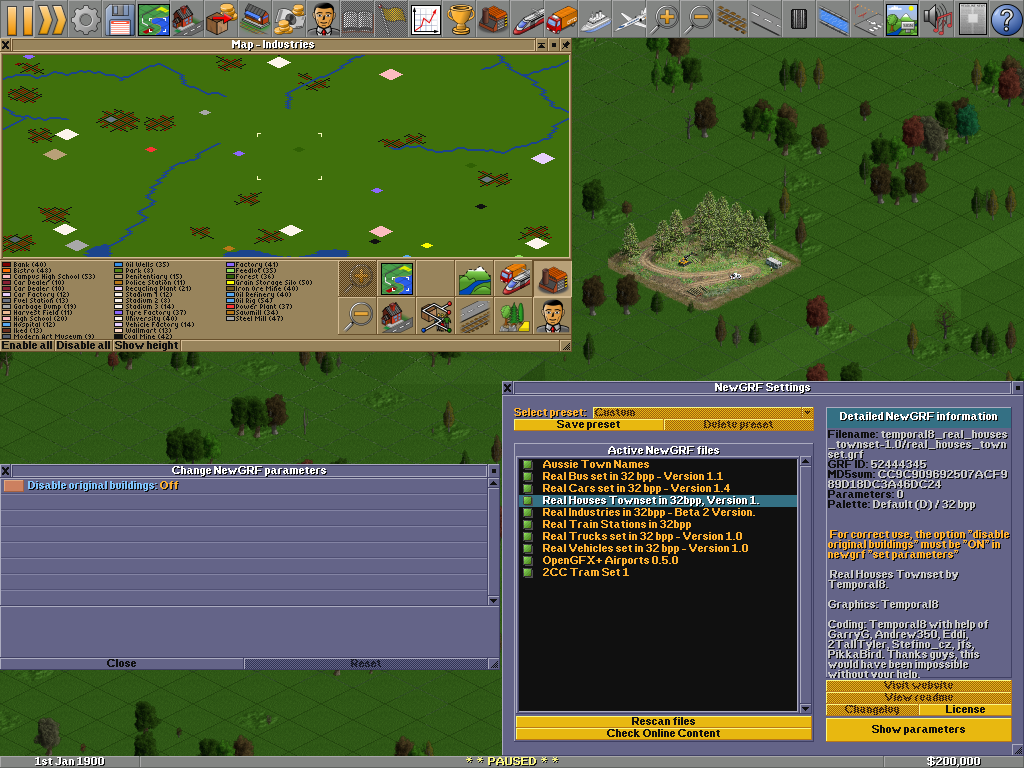Open the company league trophy icon

point(459,18)
